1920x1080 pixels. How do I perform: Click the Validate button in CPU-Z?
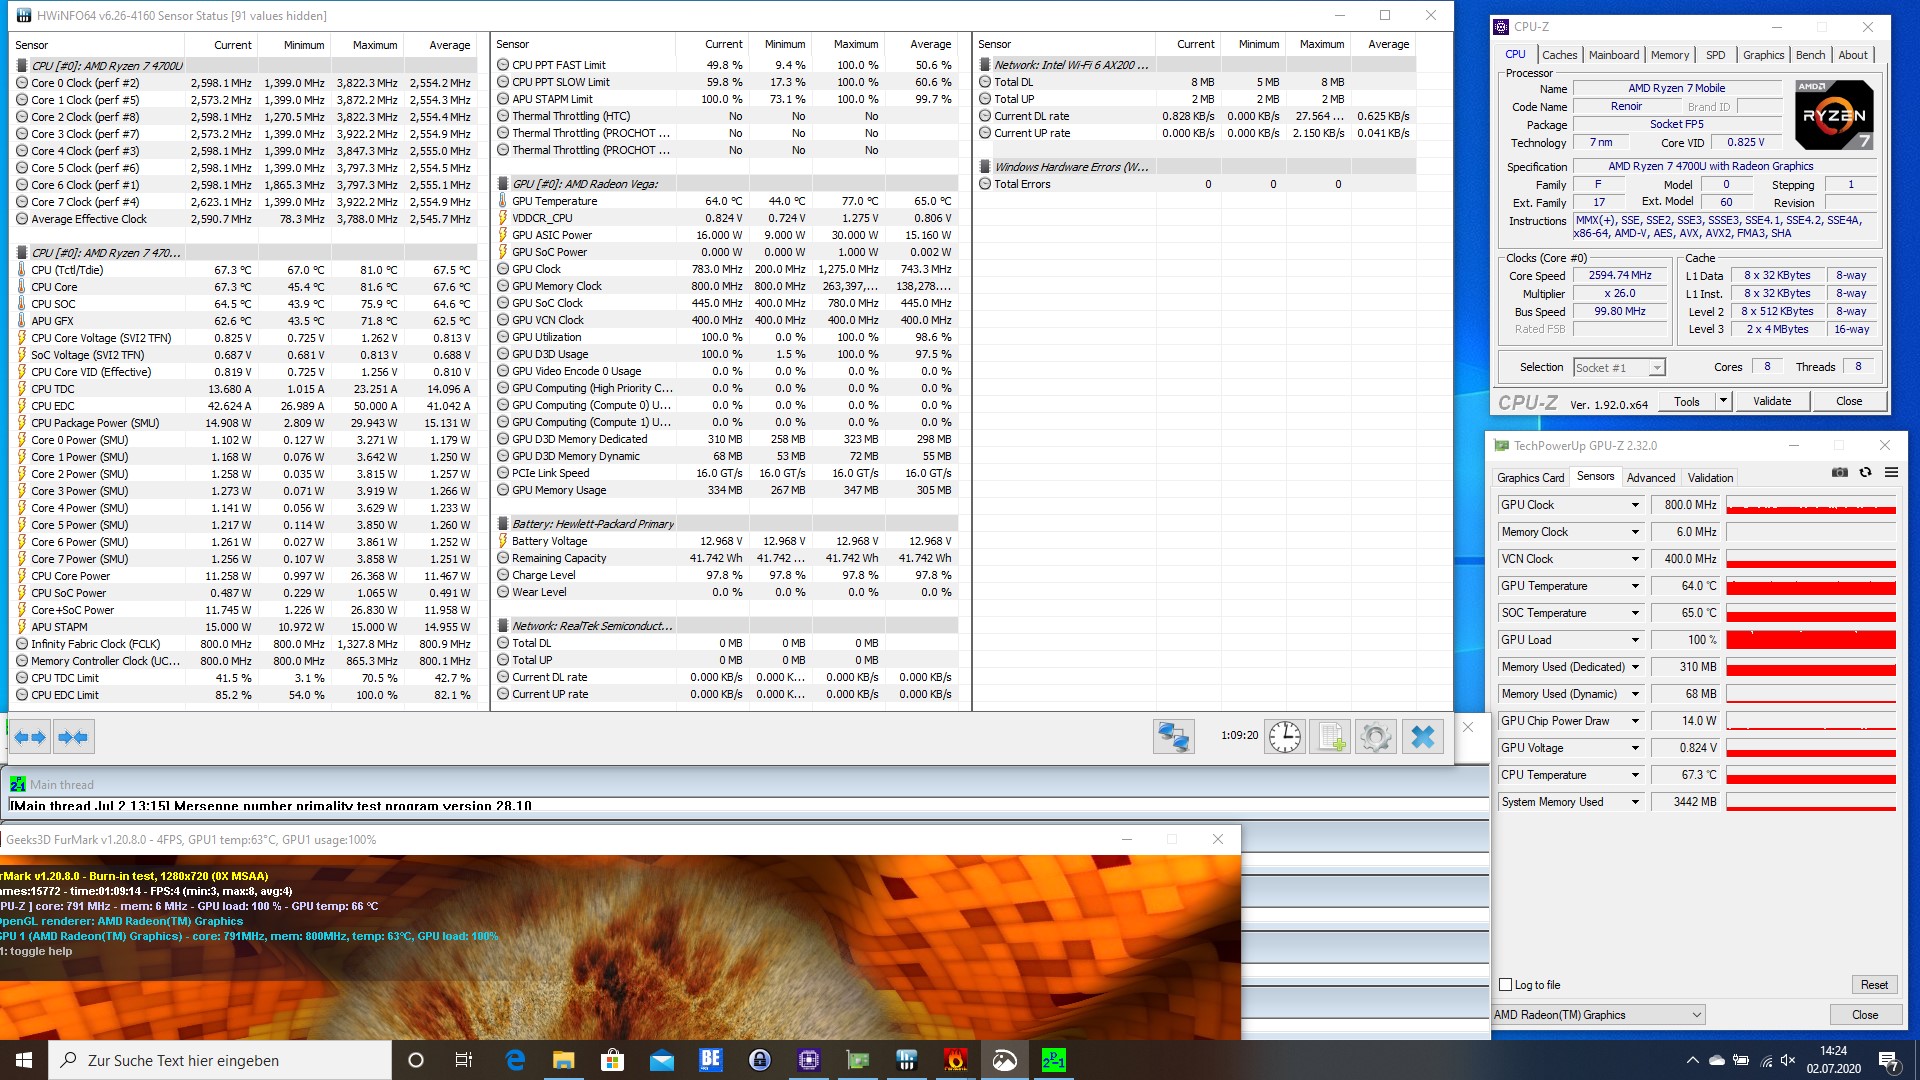[1772, 401]
